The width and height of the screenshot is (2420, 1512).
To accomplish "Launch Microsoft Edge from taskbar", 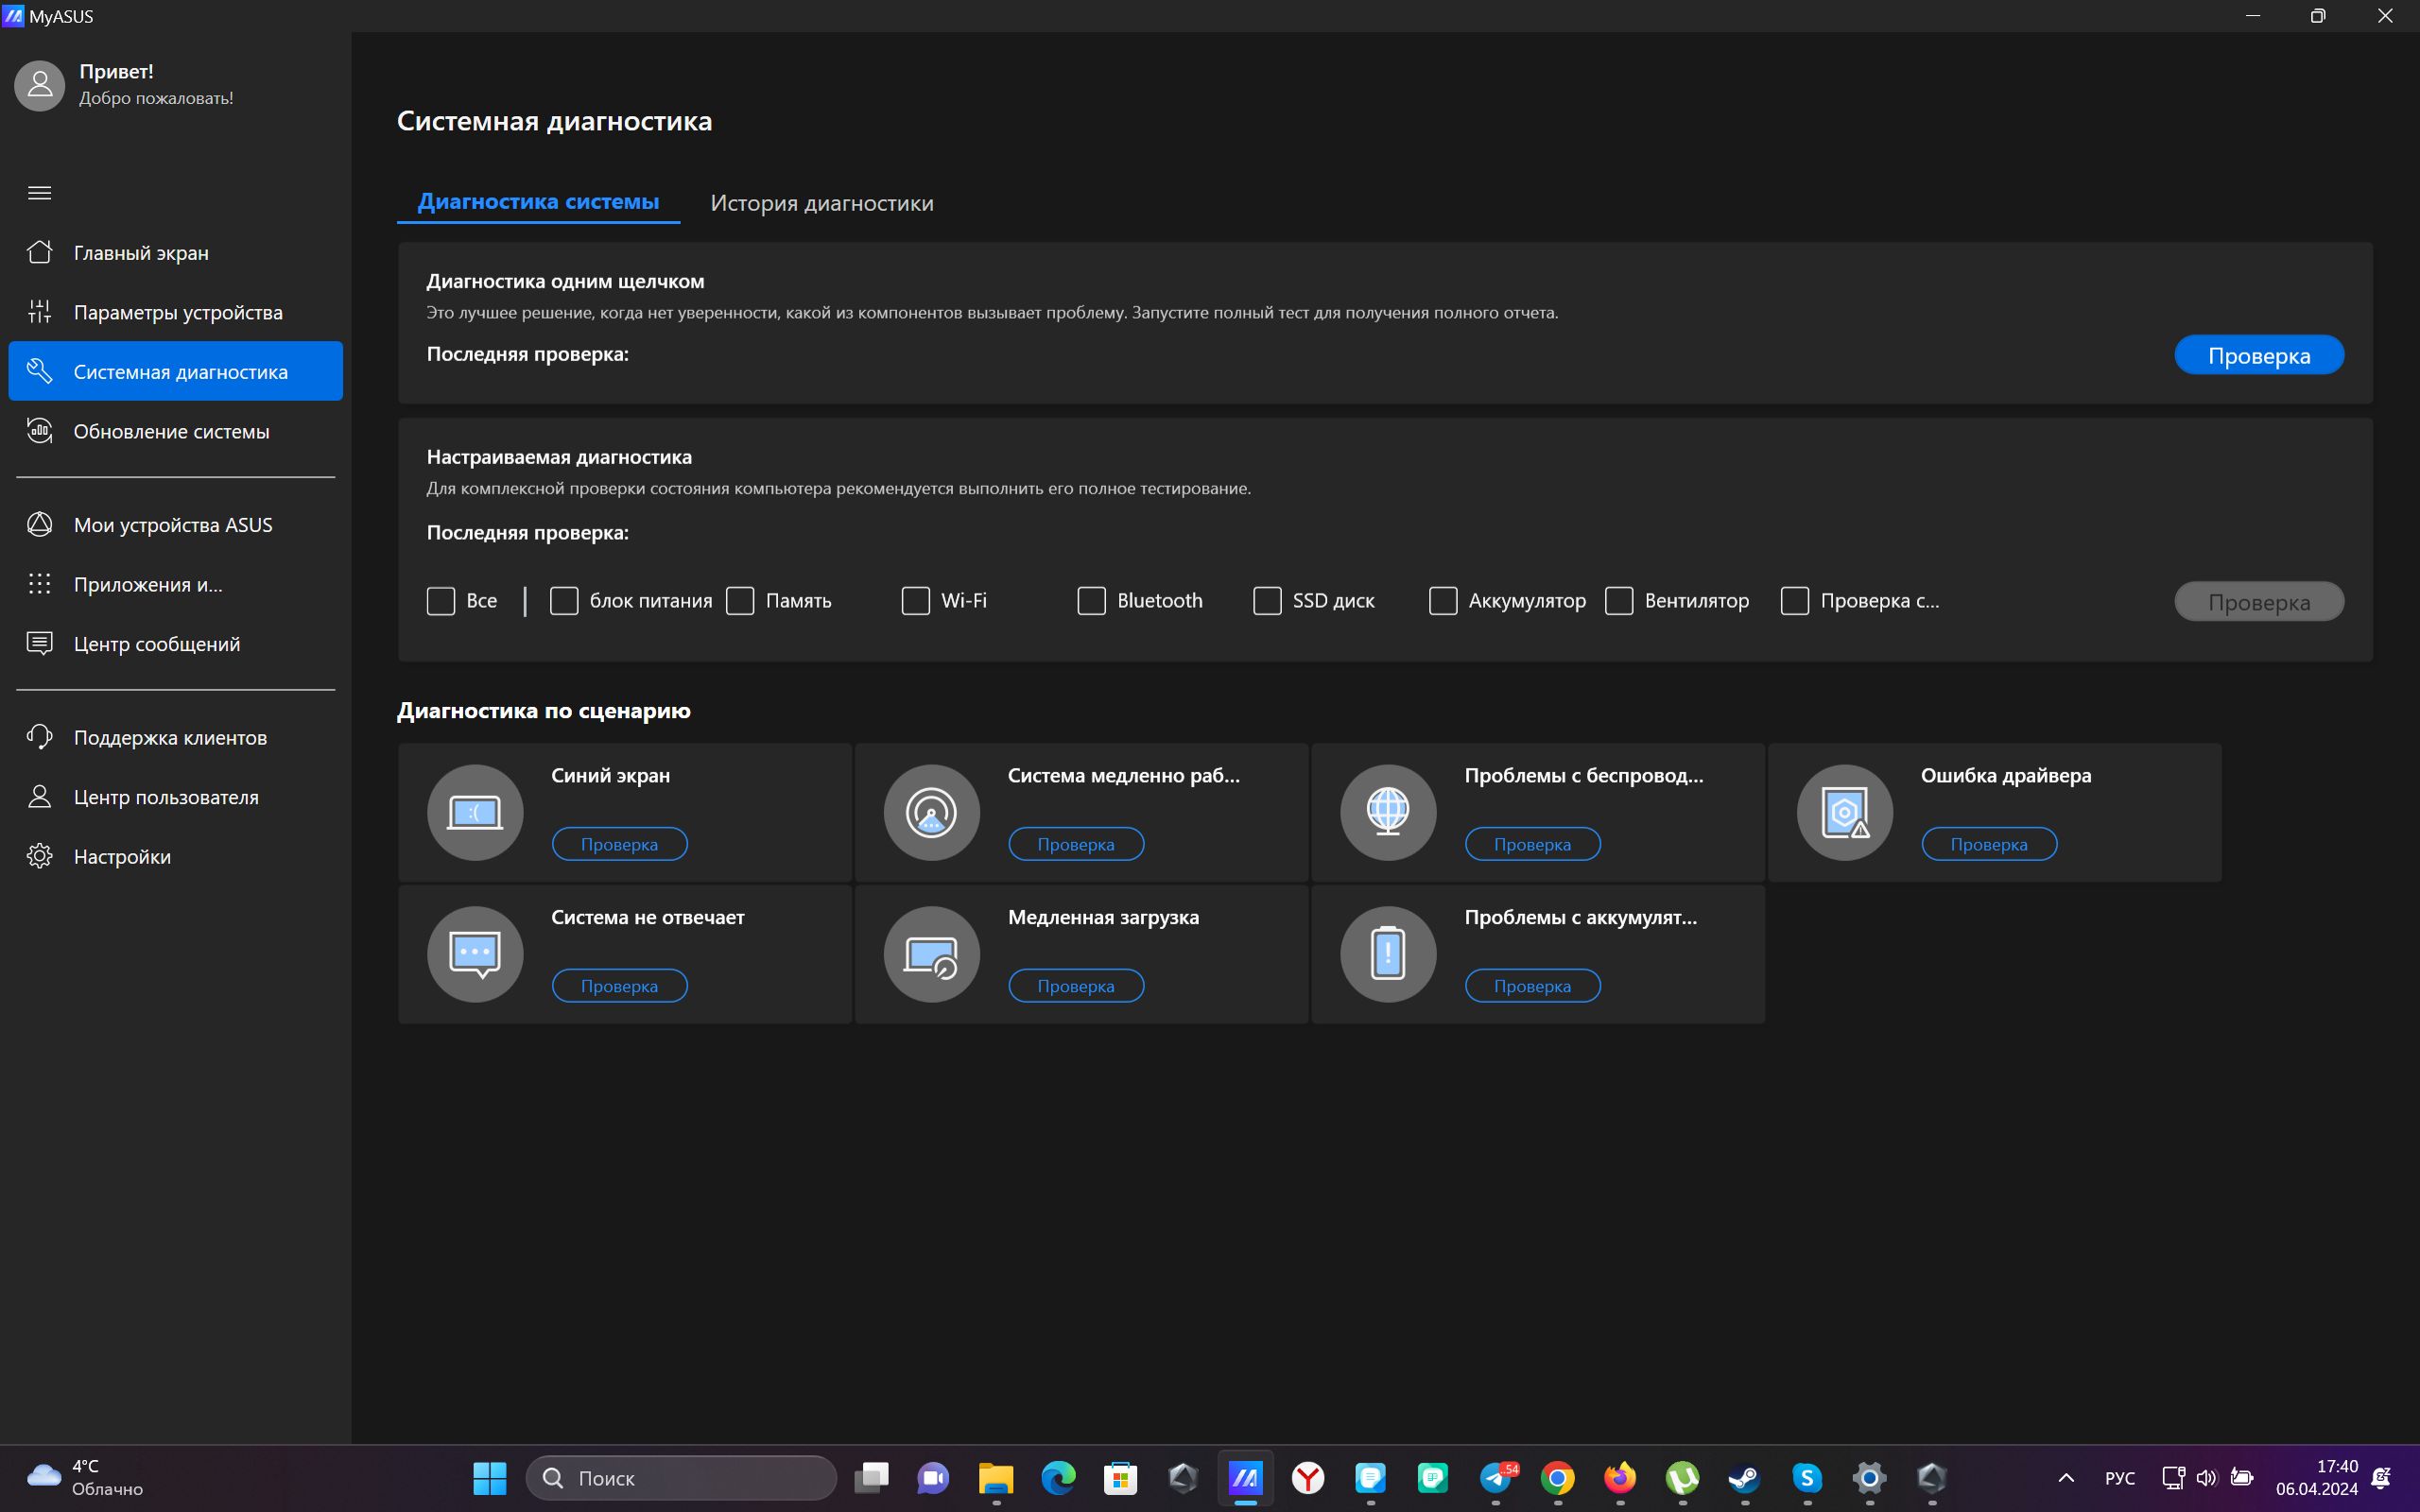I will 1058,1478.
